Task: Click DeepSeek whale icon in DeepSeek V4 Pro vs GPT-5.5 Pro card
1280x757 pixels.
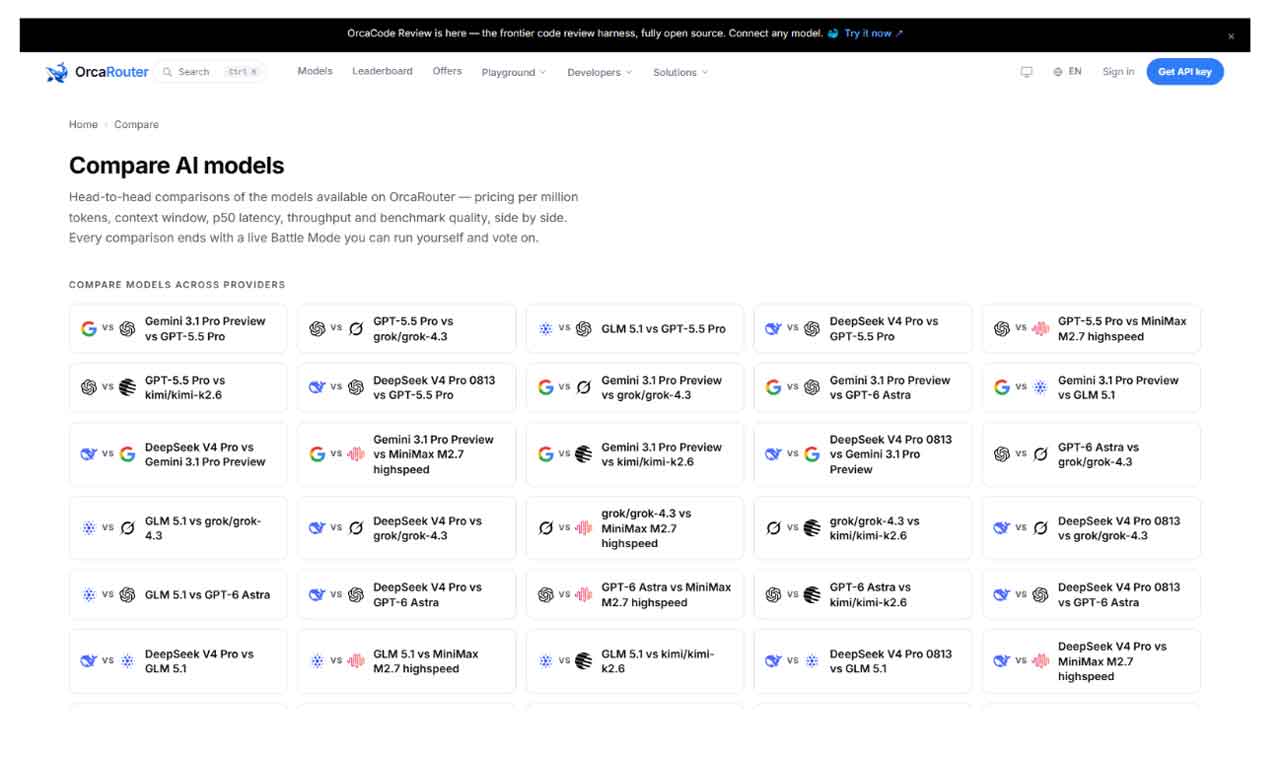Action: (773, 328)
